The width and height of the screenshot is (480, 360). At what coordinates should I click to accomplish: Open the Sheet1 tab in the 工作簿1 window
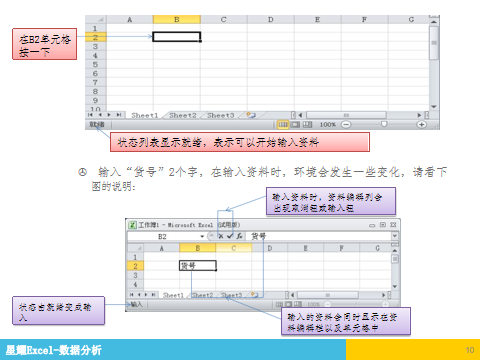point(173,295)
